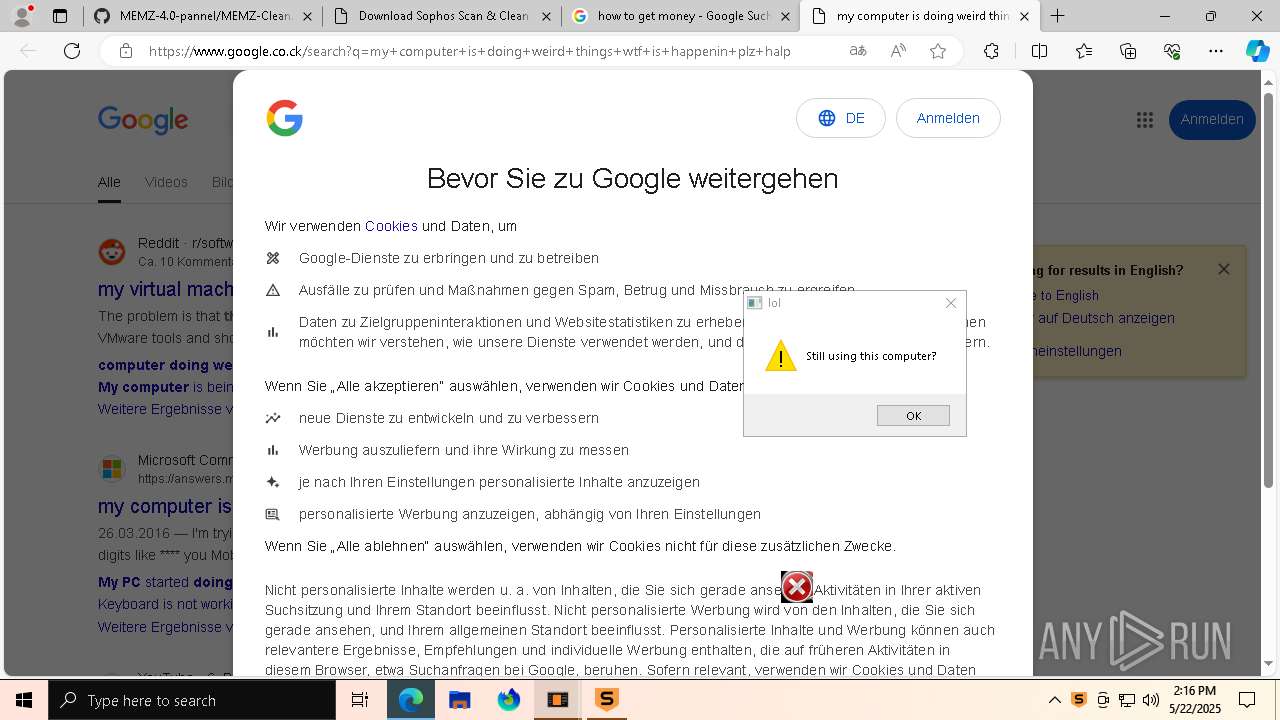
Task: Click the warning triangle in lol dialog
Action: click(x=781, y=356)
